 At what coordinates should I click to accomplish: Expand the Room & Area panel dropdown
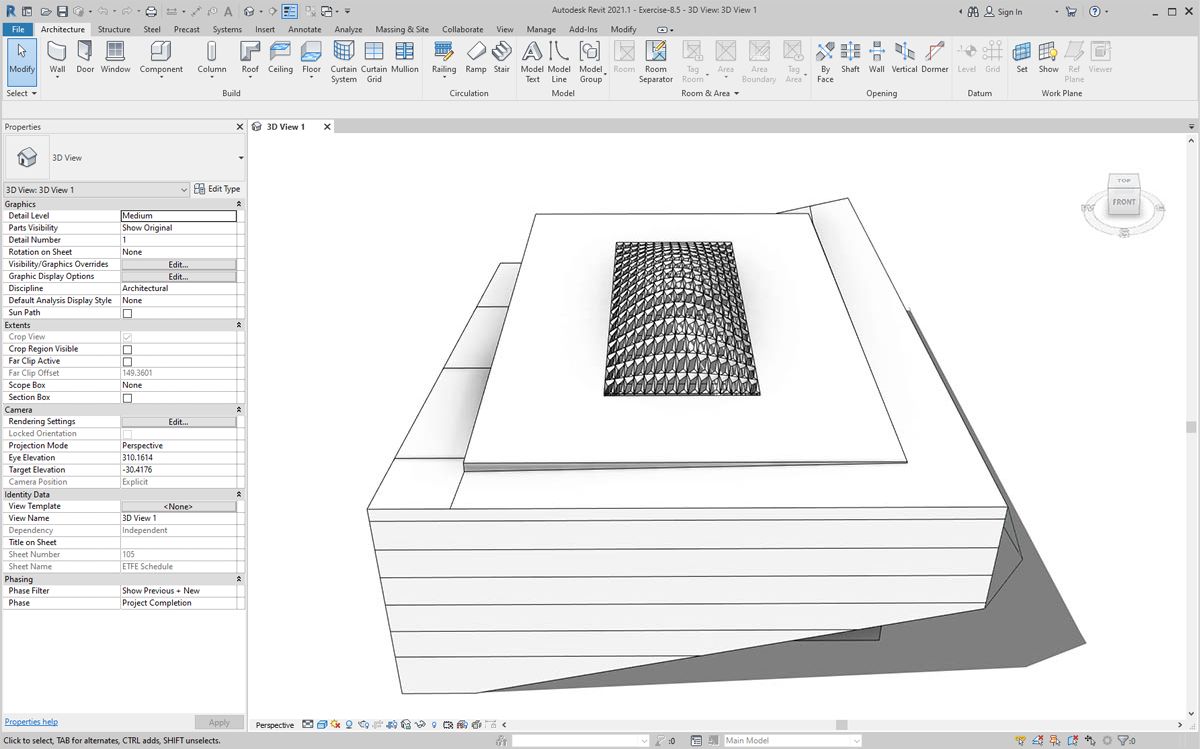click(x=736, y=94)
